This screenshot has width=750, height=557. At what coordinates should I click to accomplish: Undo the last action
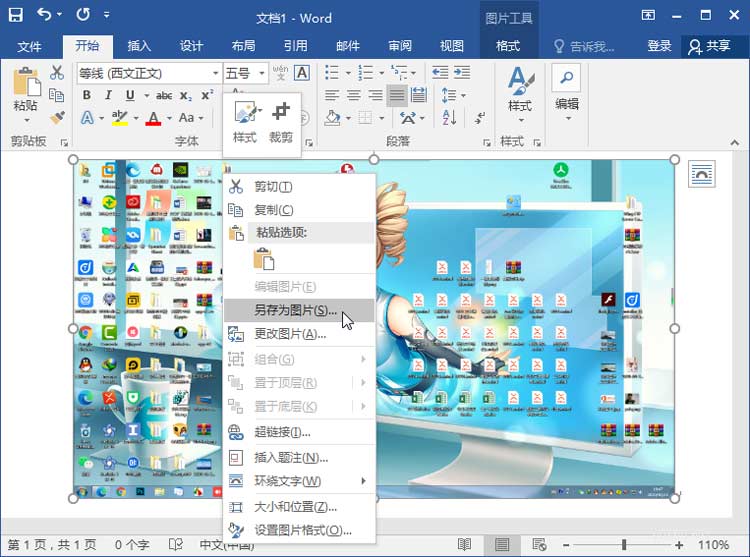pos(44,15)
